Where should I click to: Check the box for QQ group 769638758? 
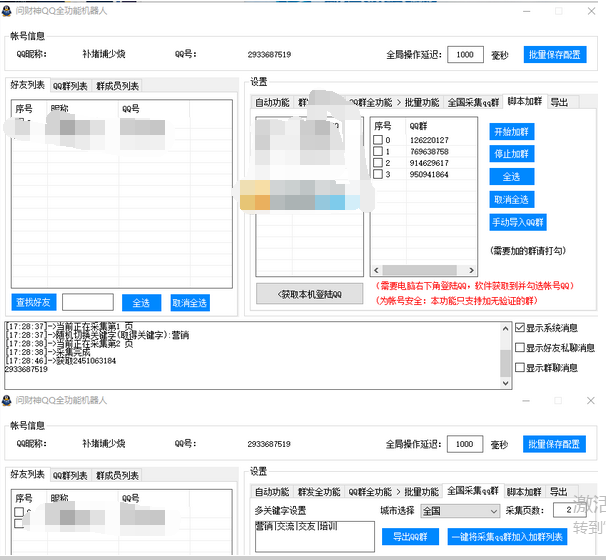click(378, 151)
